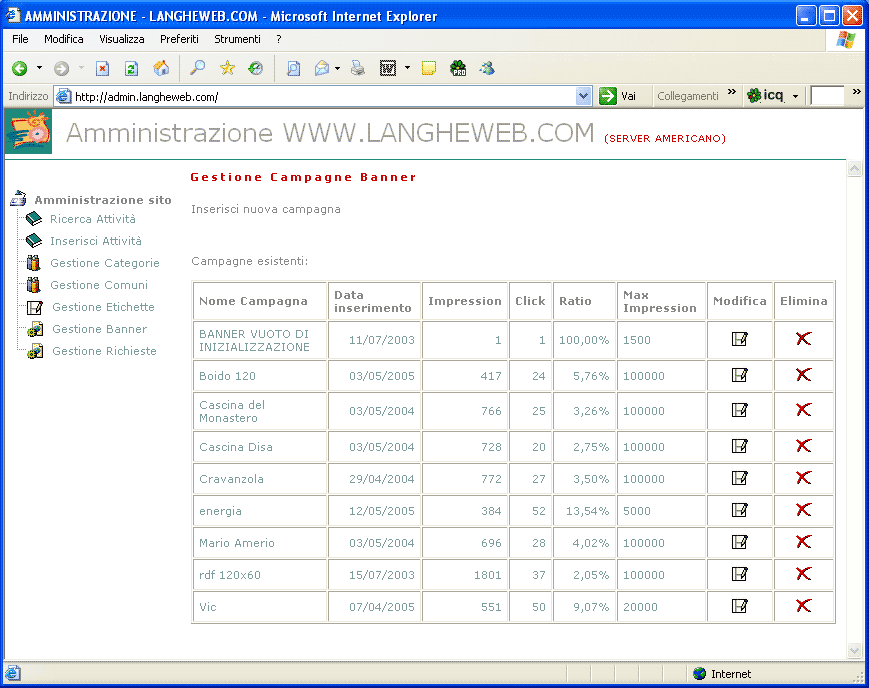Click the Amministrazione sito tree root
Screen dimensions: 869x688
coord(103,200)
